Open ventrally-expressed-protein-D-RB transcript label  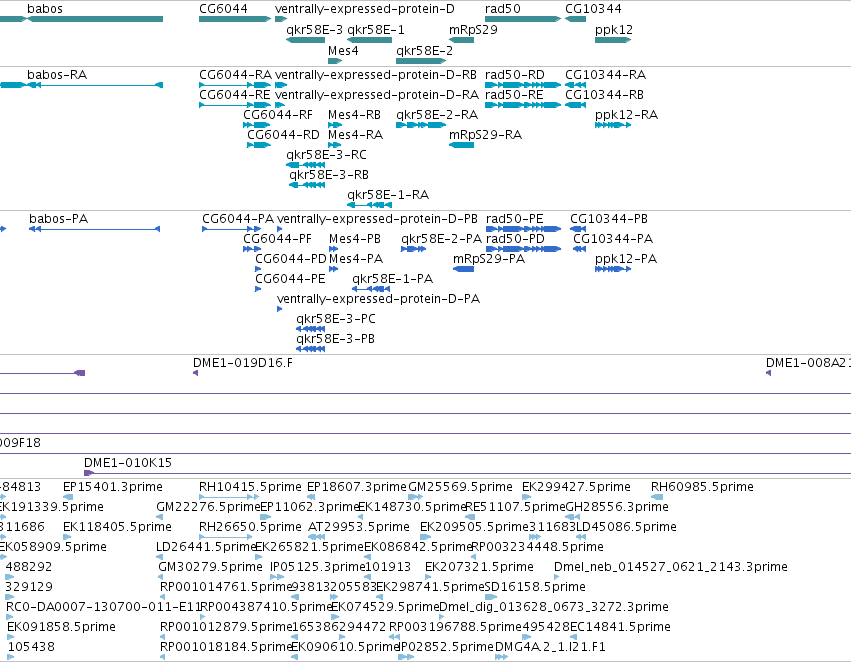376,75
